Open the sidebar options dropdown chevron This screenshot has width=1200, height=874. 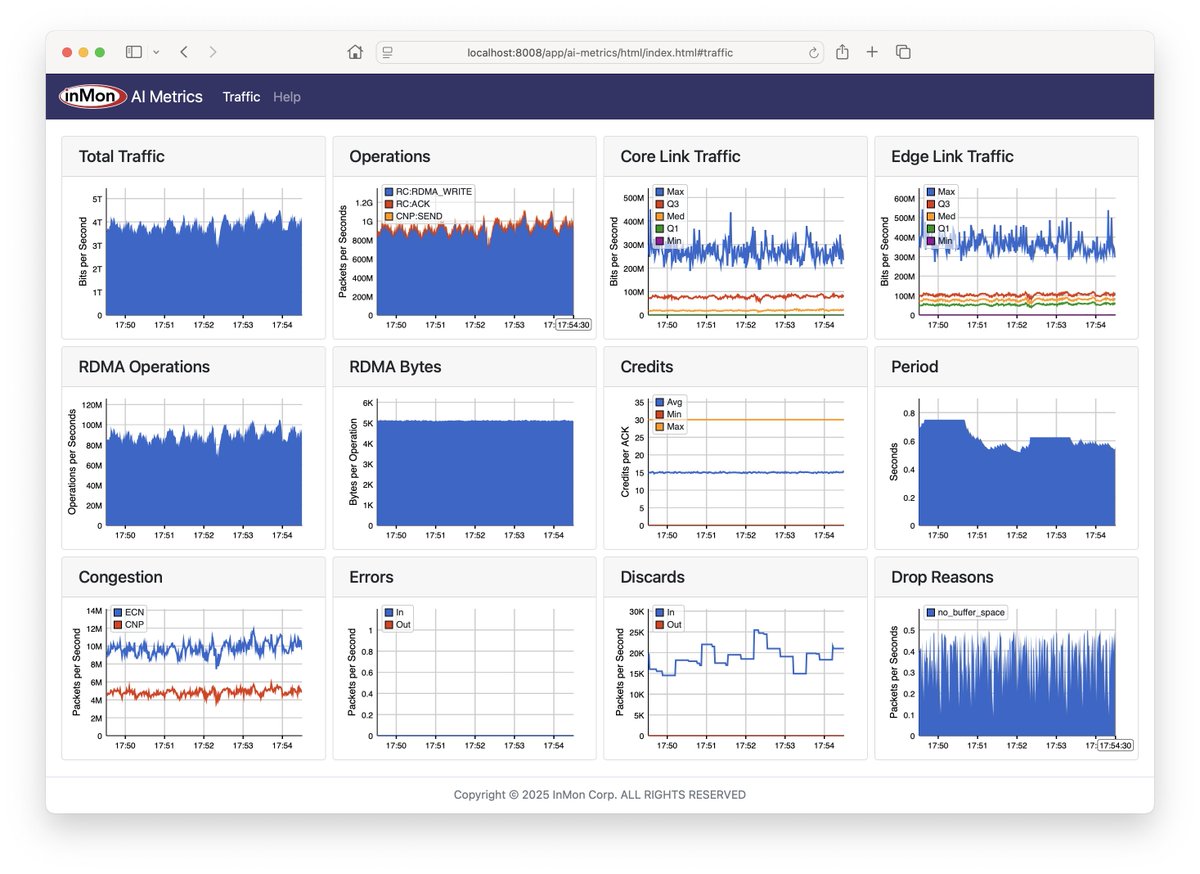pos(156,52)
